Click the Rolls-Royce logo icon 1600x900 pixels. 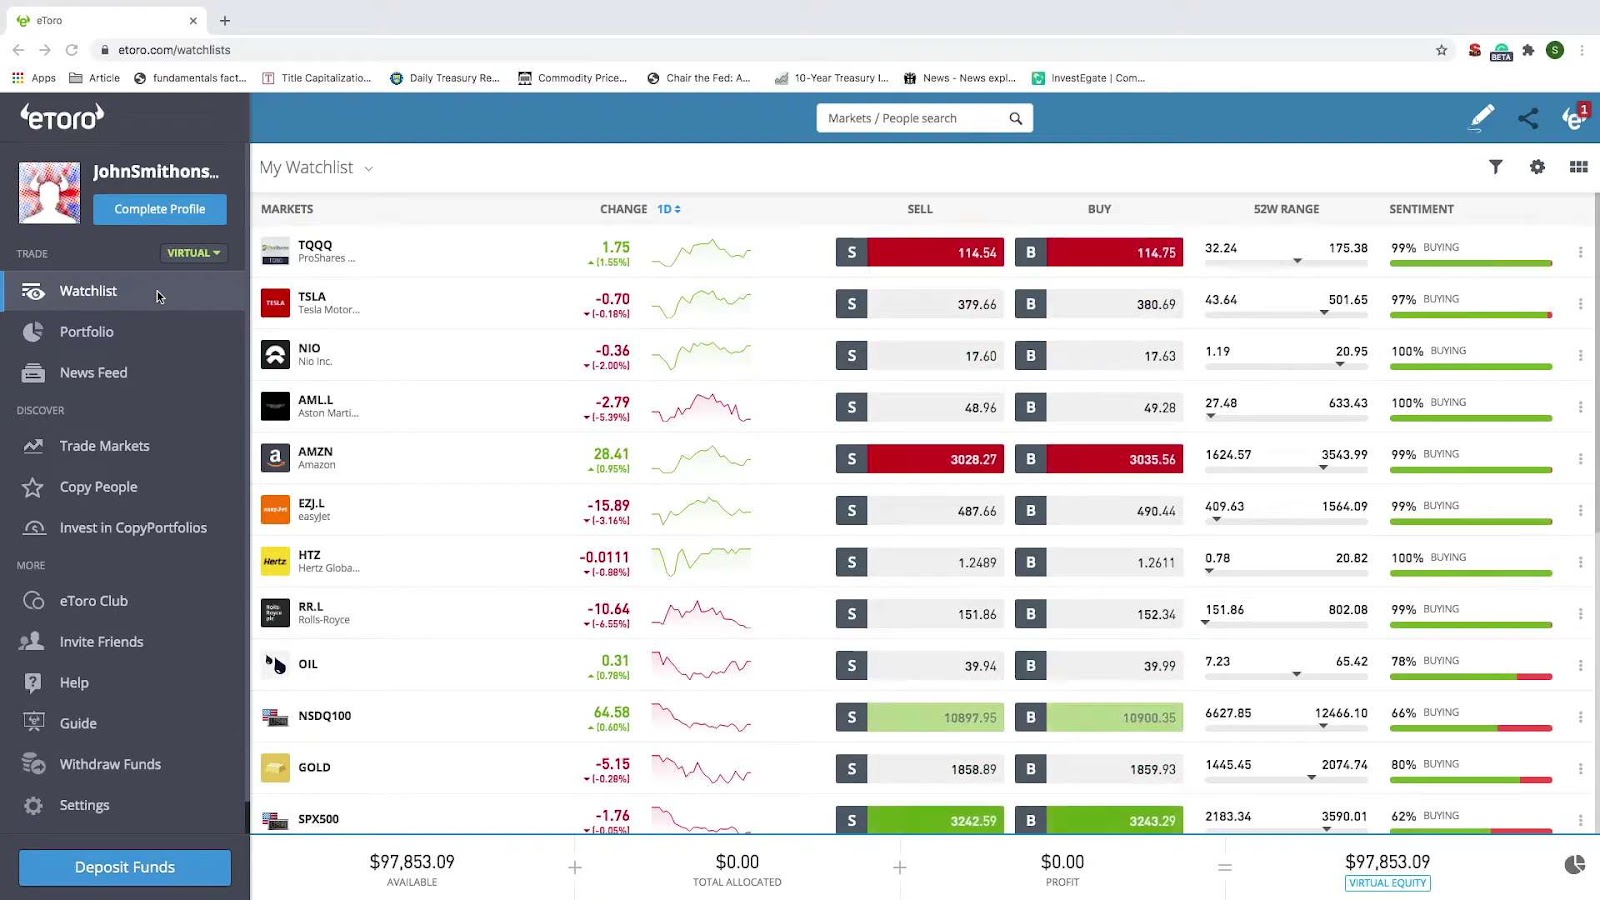275,613
